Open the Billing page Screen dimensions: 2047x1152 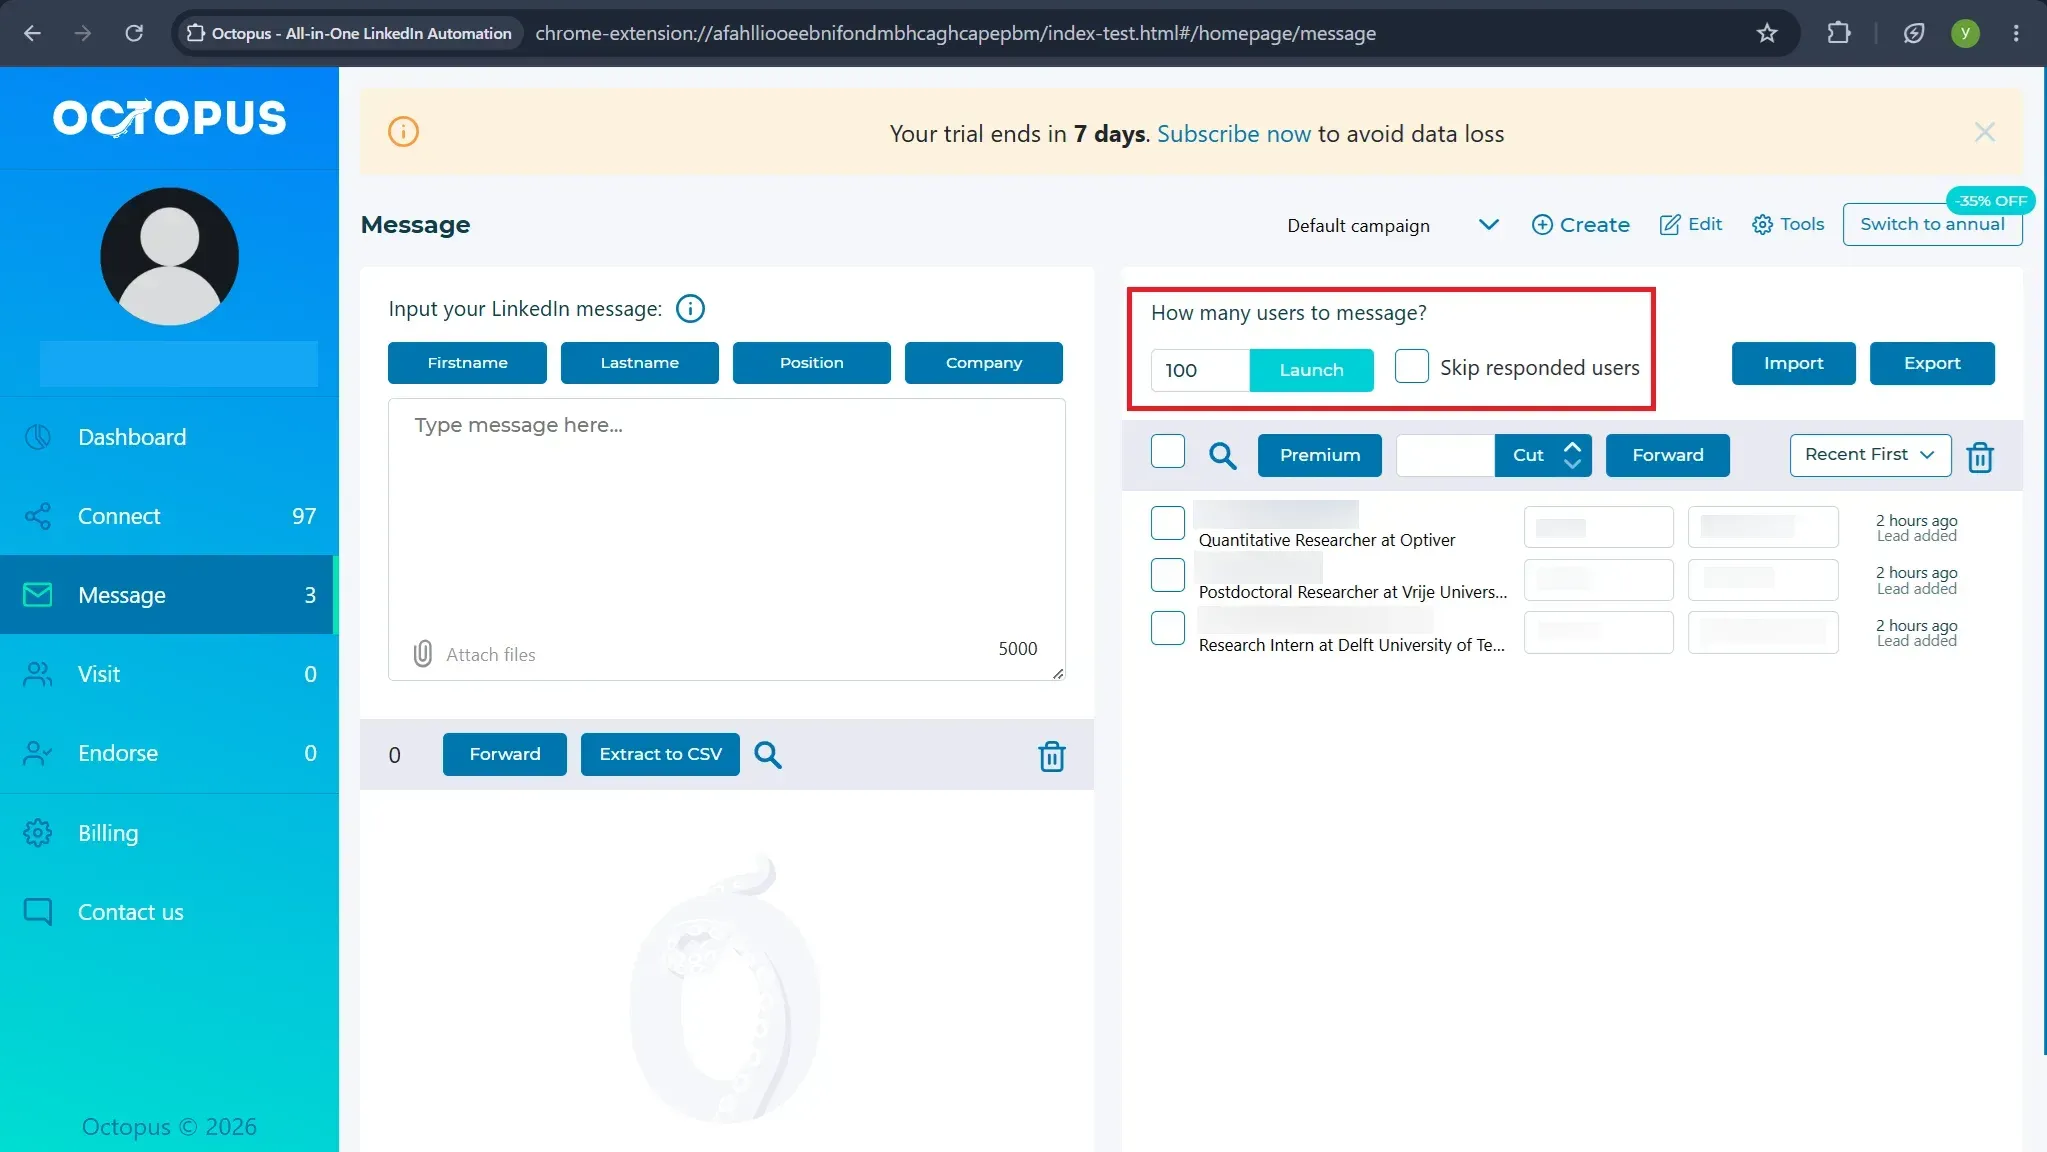pyautogui.click(x=169, y=833)
